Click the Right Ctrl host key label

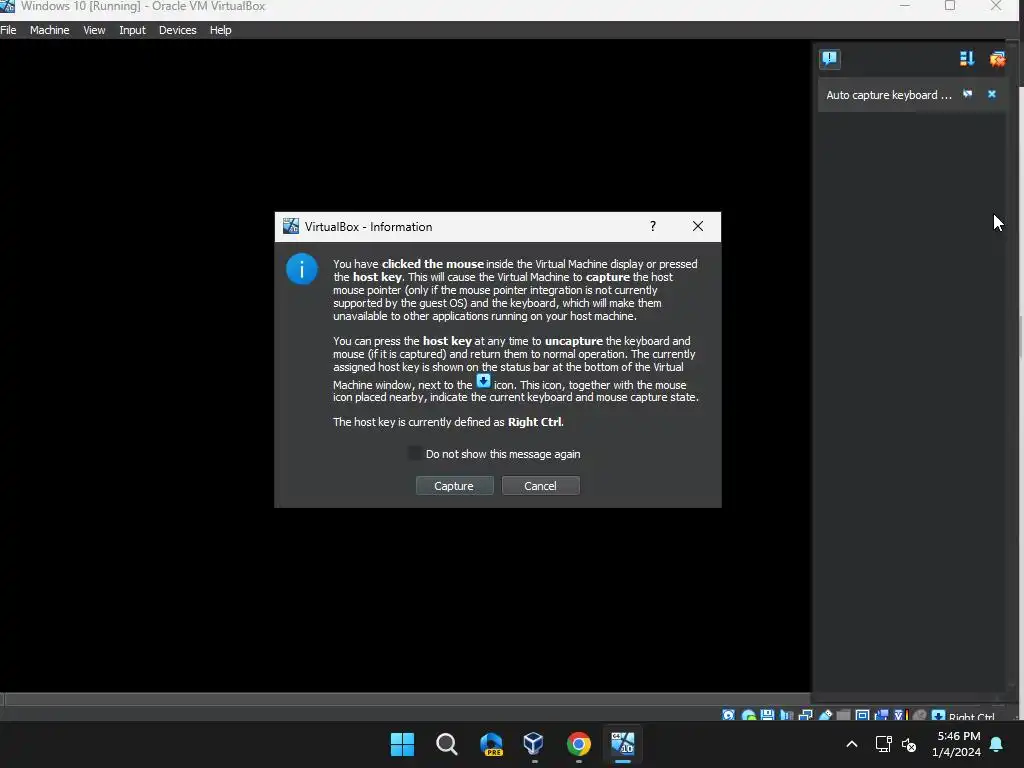(972, 716)
